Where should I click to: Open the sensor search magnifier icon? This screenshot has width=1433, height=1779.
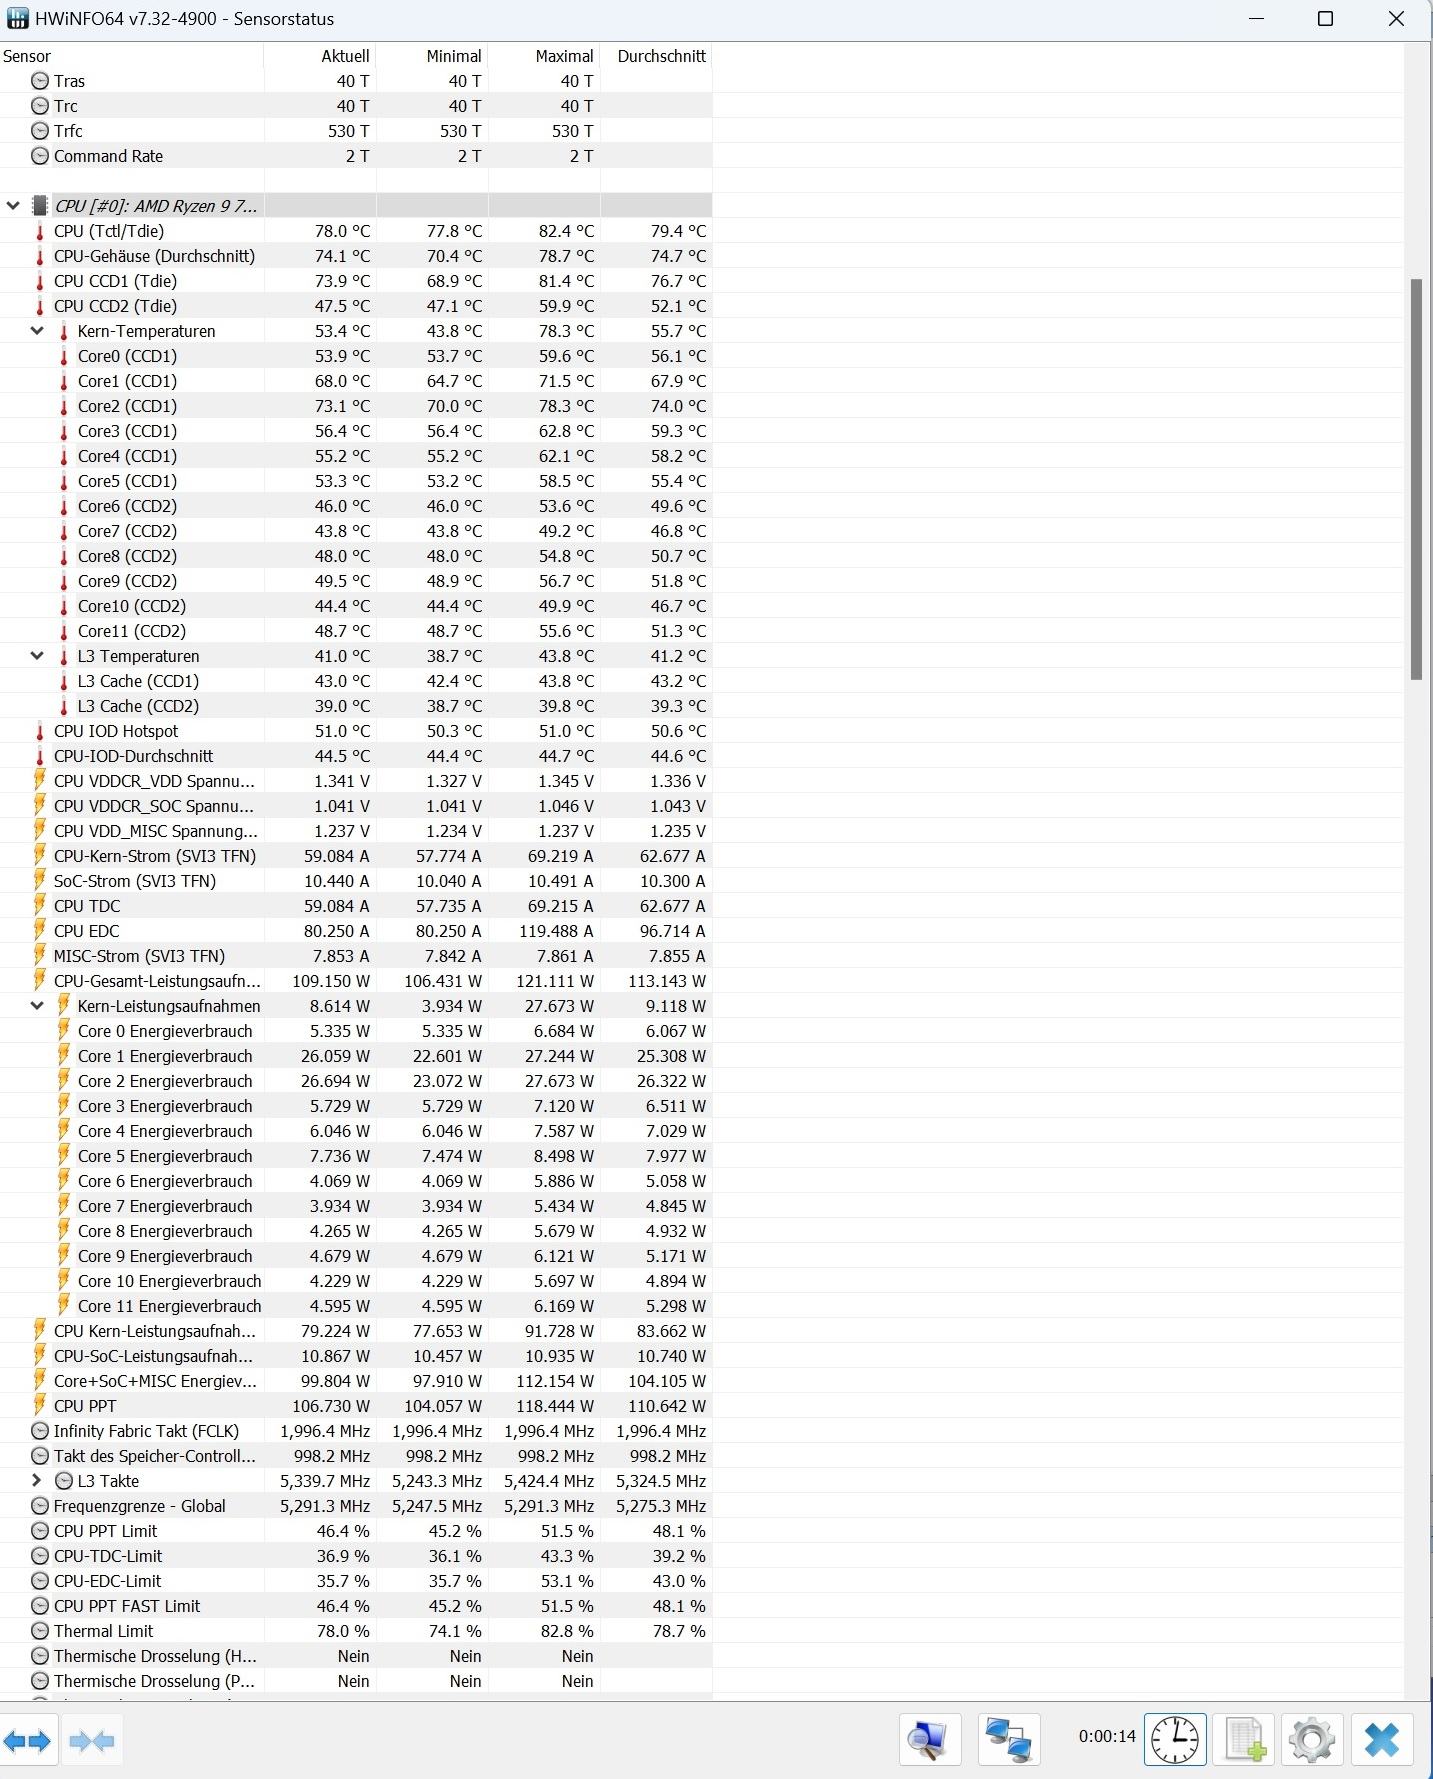point(929,1740)
